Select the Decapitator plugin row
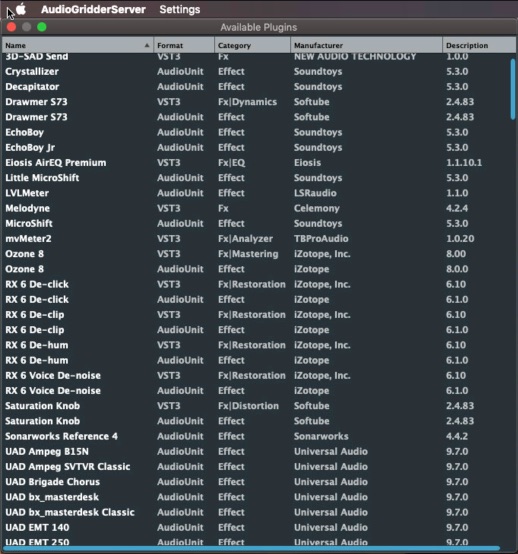This screenshot has width=518, height=554. point(256,87)
